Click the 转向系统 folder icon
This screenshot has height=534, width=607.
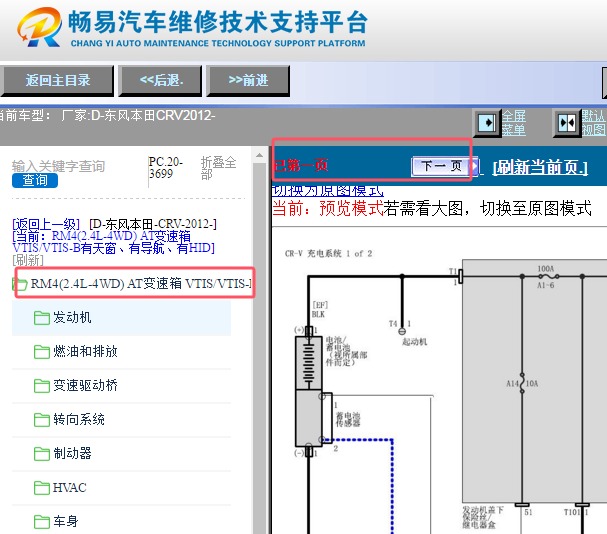41,419
